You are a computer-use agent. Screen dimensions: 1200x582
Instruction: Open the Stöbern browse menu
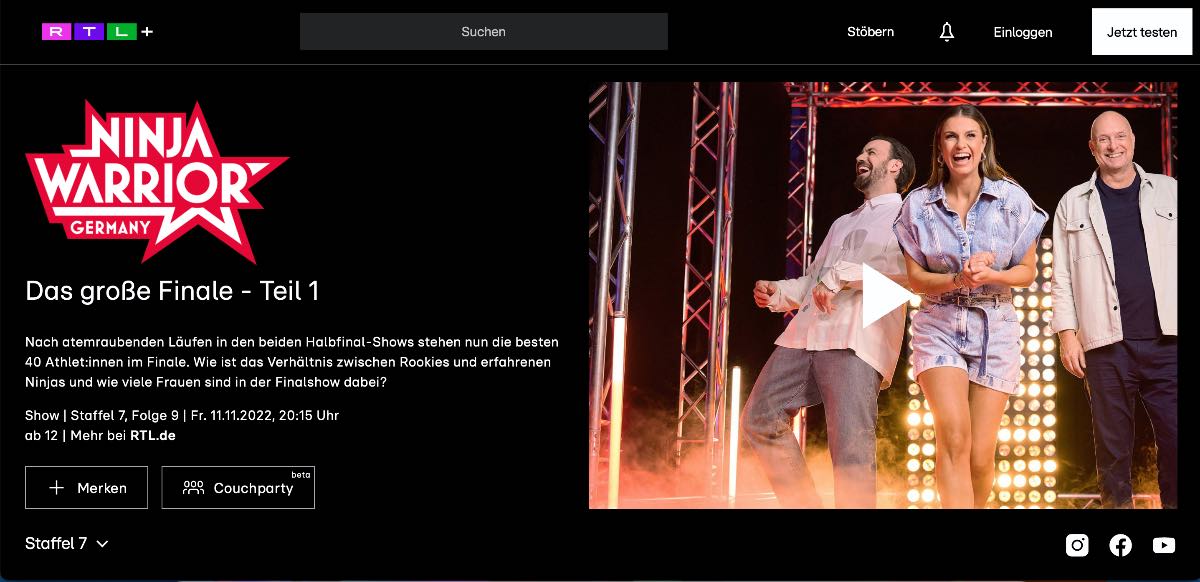pyautogui.click(x=870, y=32)
